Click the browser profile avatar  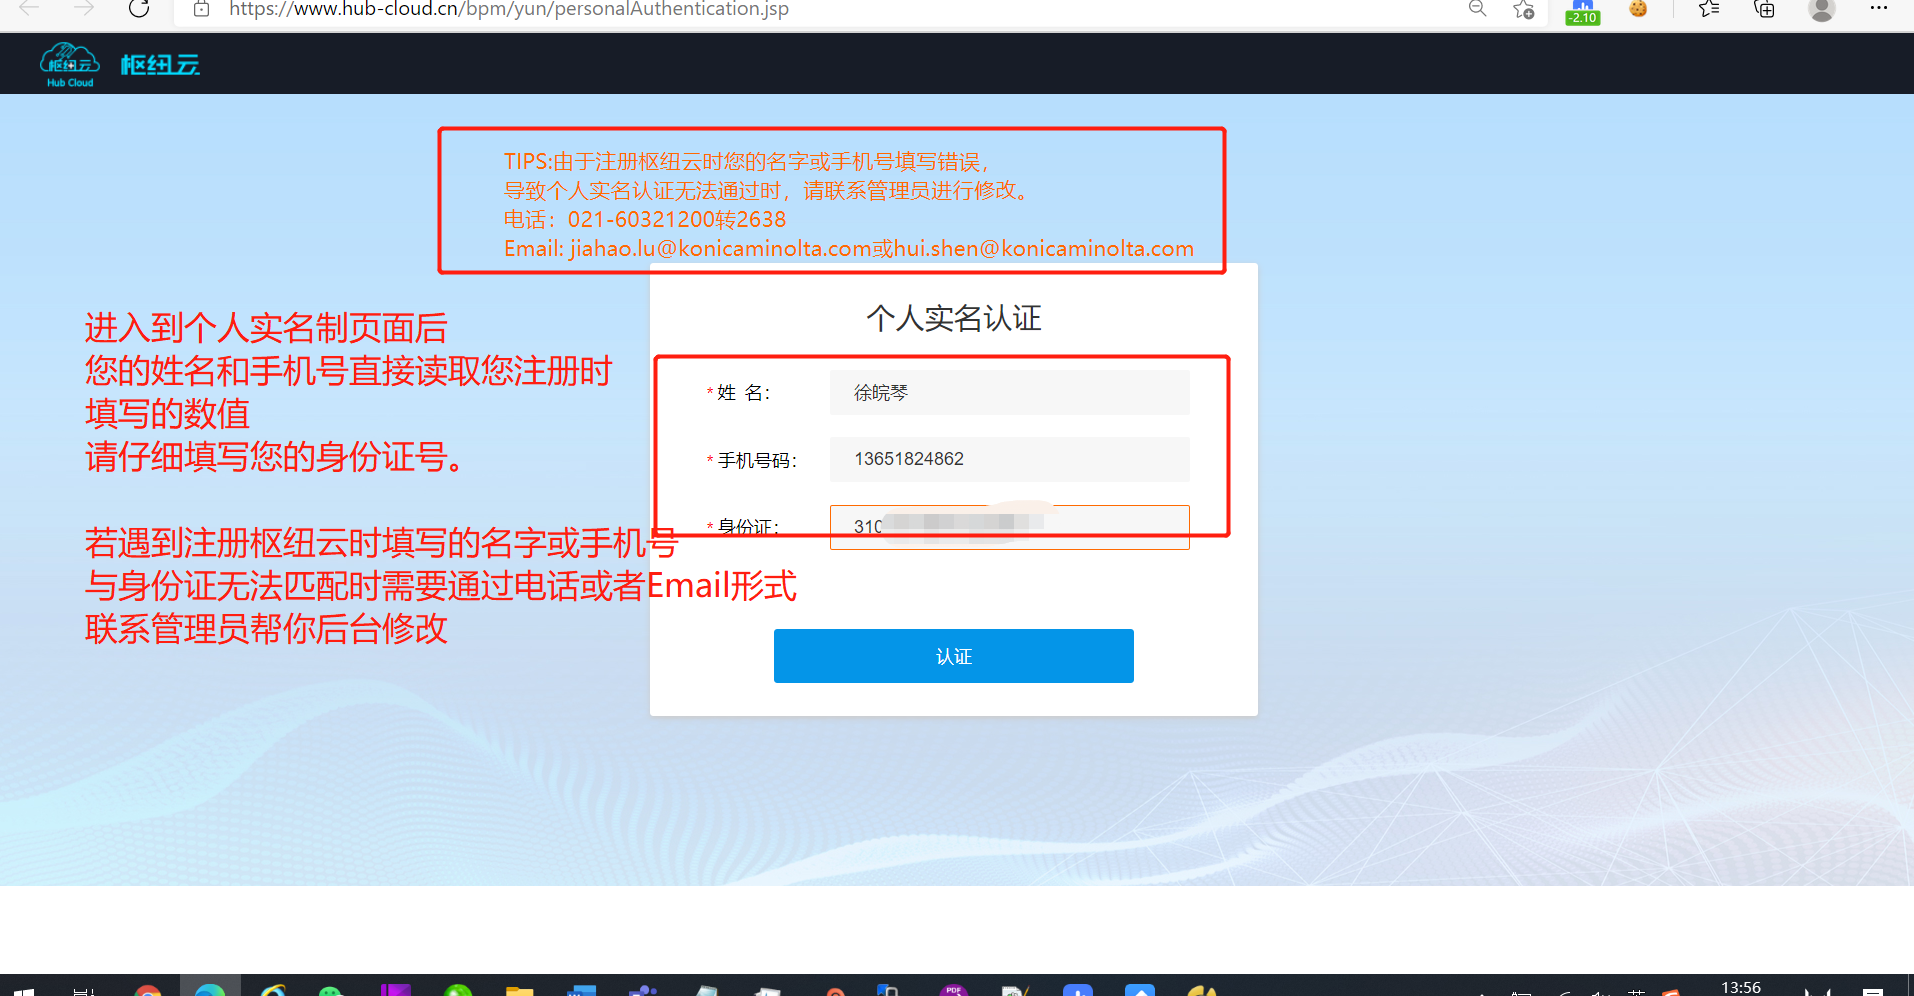click(1822, 9)
